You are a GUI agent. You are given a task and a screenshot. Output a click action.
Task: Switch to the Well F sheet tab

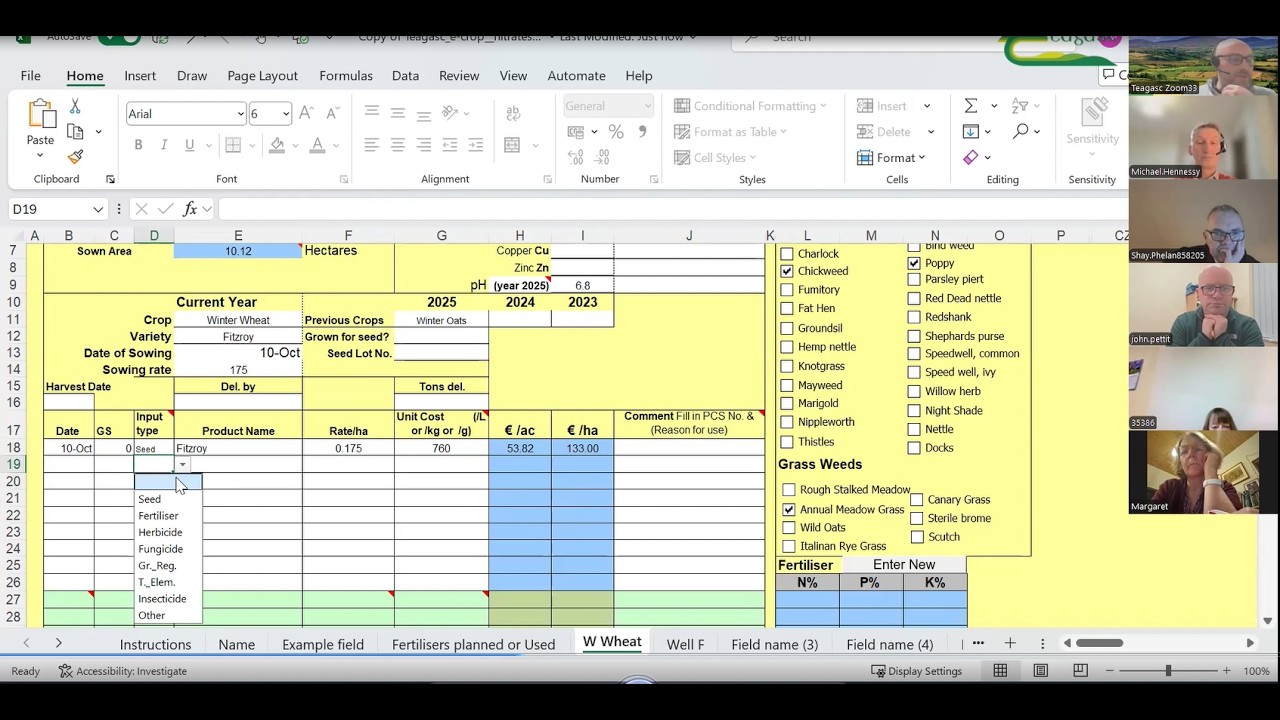685,644
